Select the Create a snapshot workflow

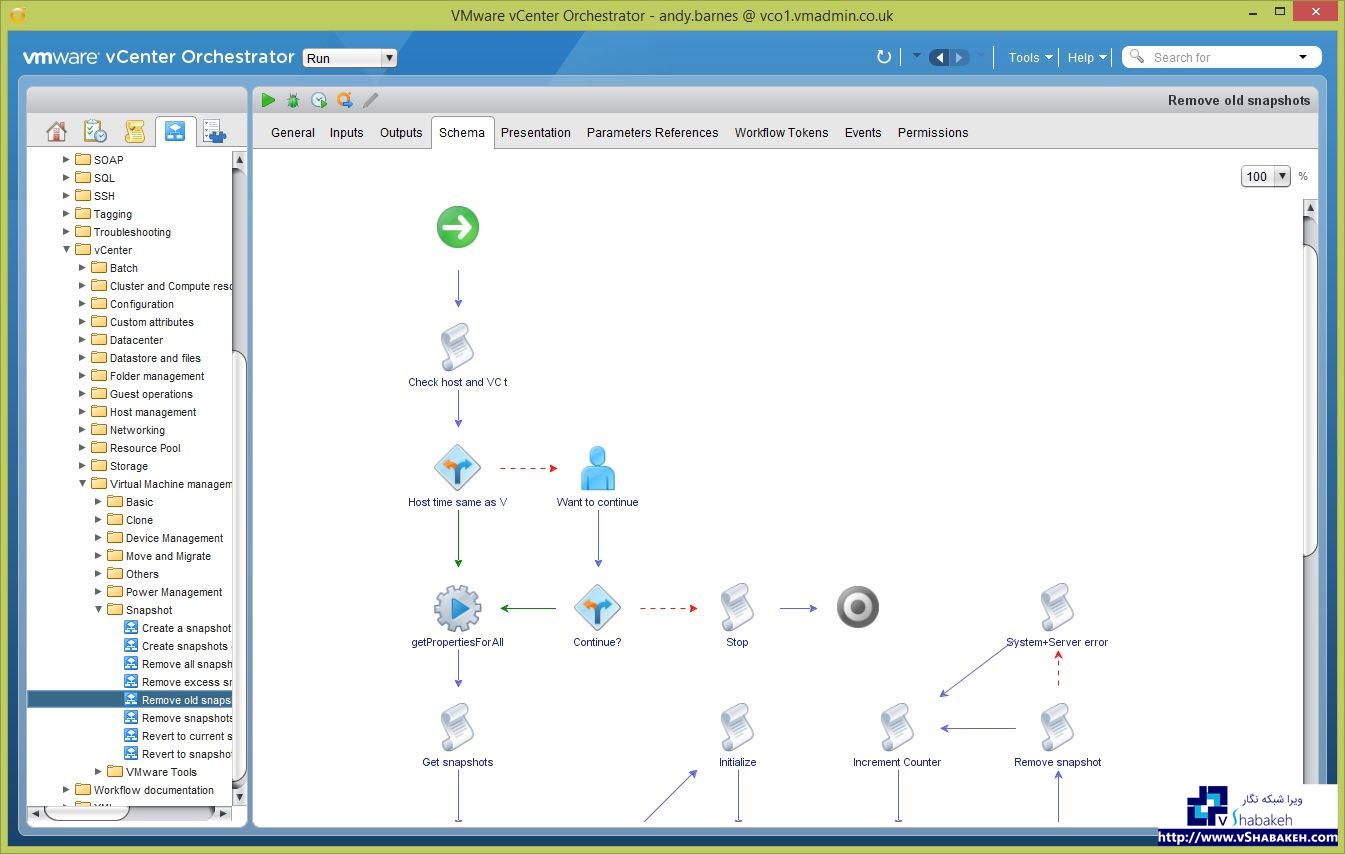[177, 628]
